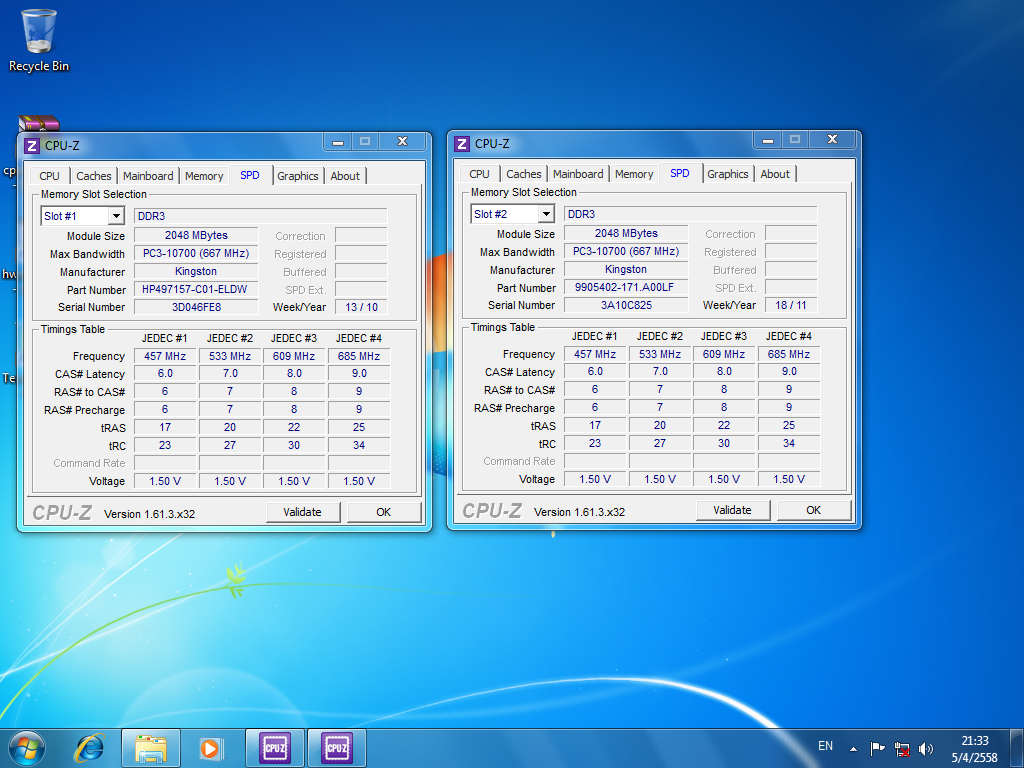The width and height of the screenshot is (1024, 768).
Task: Click the EN language indicator in taskbar
Action: click(825, 746)
